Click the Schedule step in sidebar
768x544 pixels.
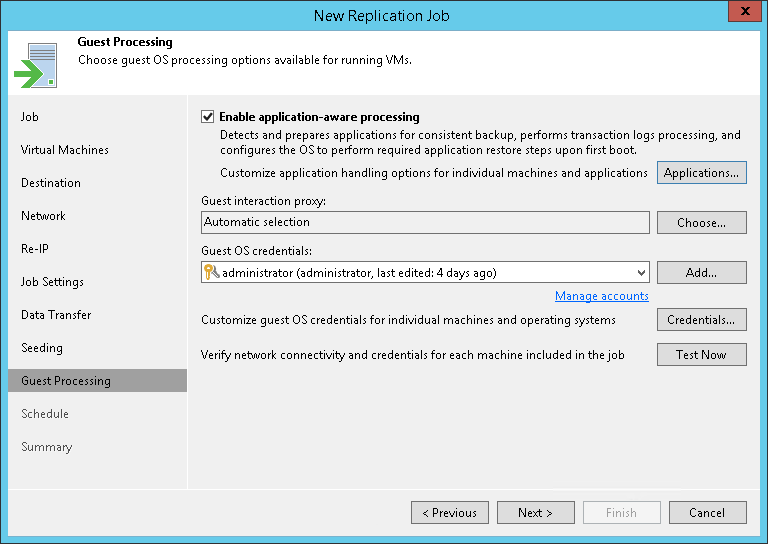45,414
